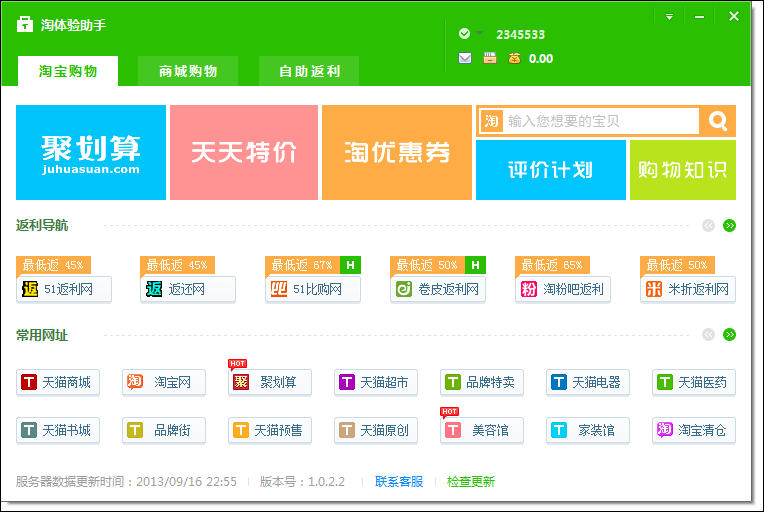Viewport: 764px width, 512px height.
Task: Click the account number 2345533
Action: tap(520, 35)
